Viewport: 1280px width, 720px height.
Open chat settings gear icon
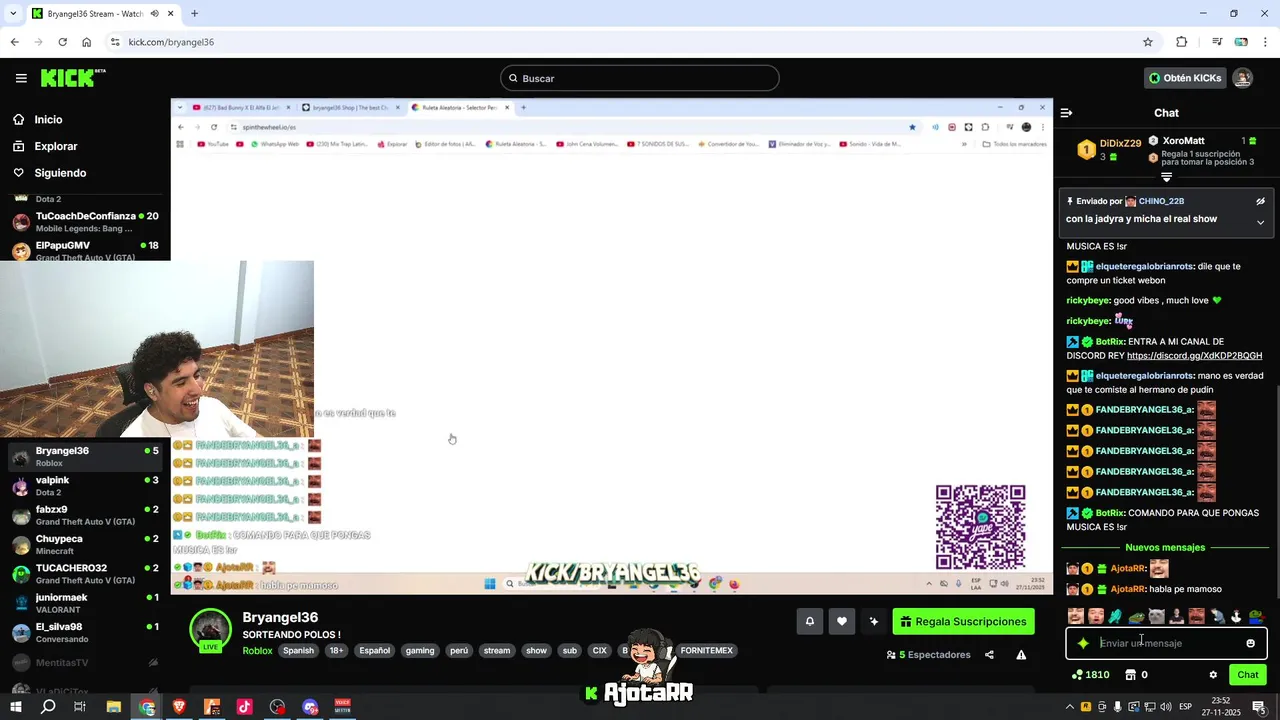tap(1213, 675)
